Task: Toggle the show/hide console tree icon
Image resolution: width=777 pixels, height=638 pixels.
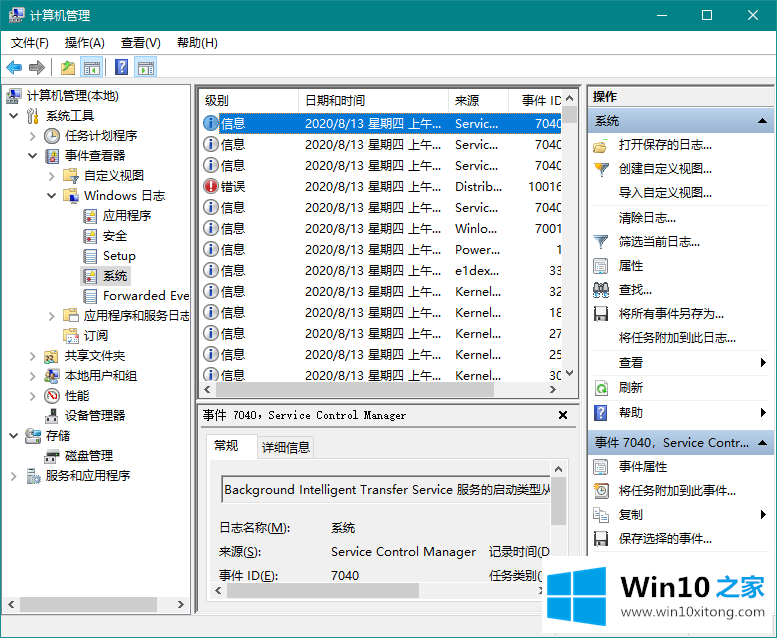Action: click(92, 67)
